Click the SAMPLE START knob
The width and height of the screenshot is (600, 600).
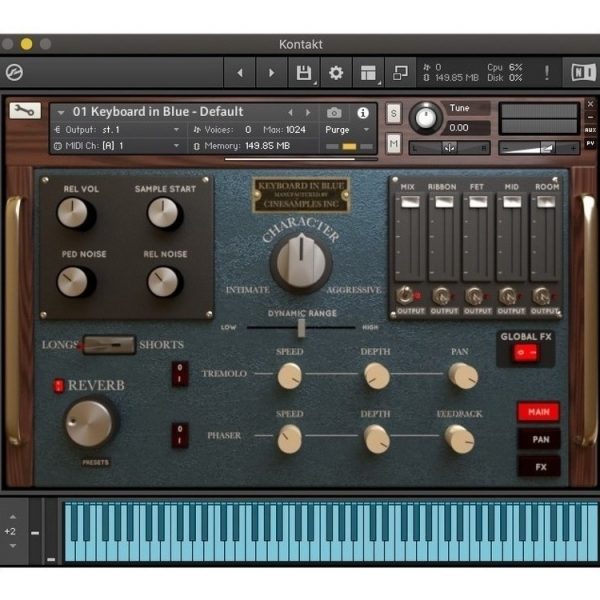(x=165, y=214)
